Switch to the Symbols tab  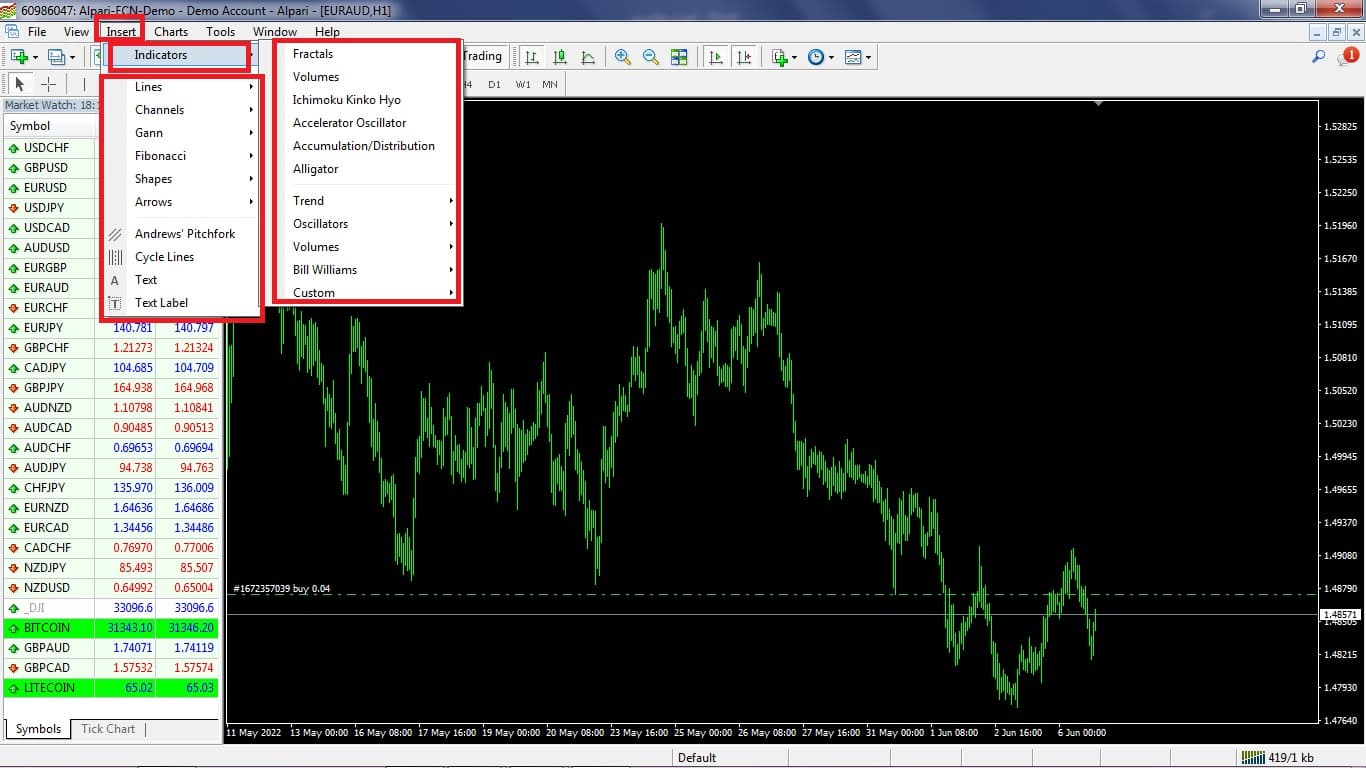[38, 729]
